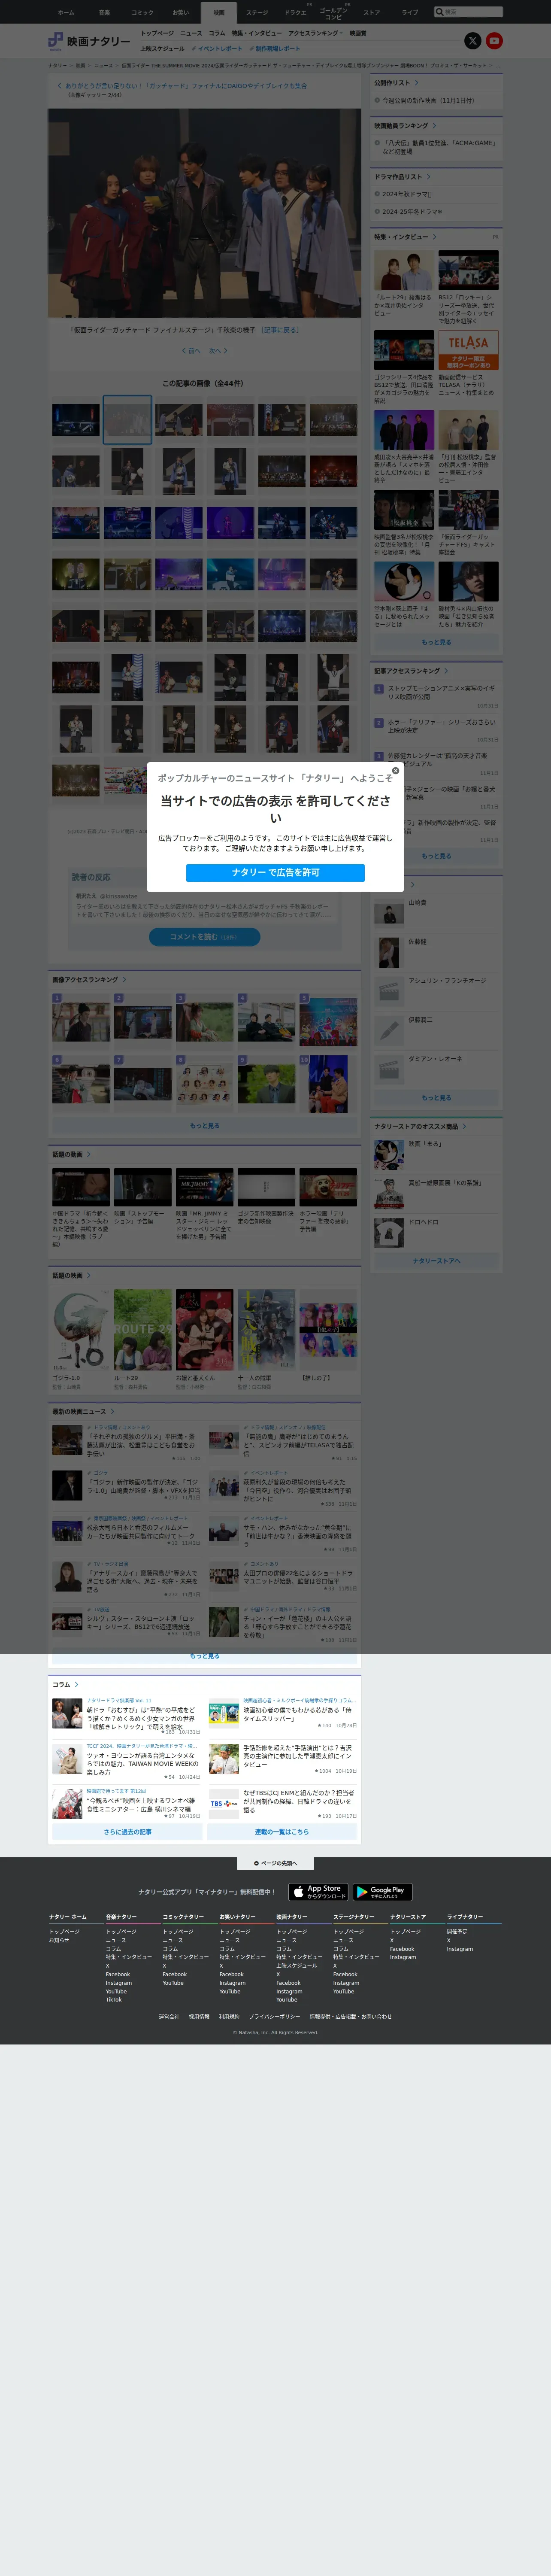Open 利用規約 footer link
The width and height of the screenshot is (551, 2576).
point(229,2017)
